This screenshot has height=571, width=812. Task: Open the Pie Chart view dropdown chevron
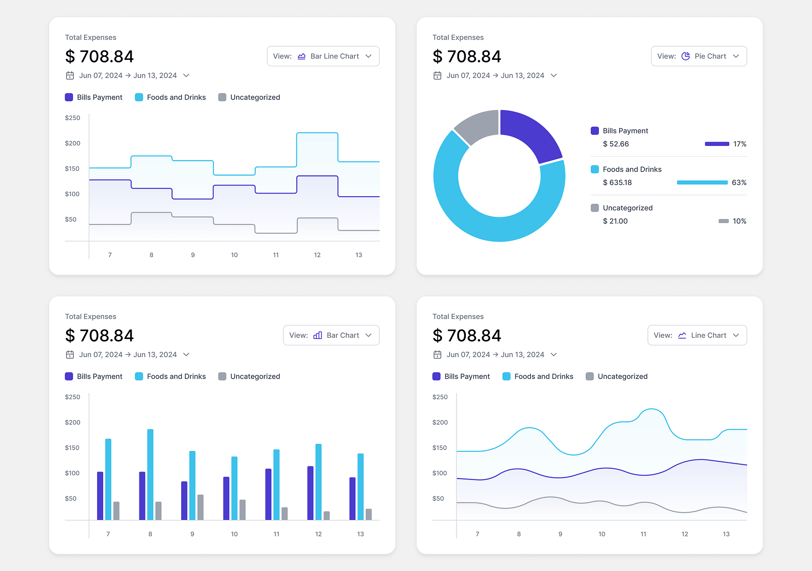(x=736, y=56)
